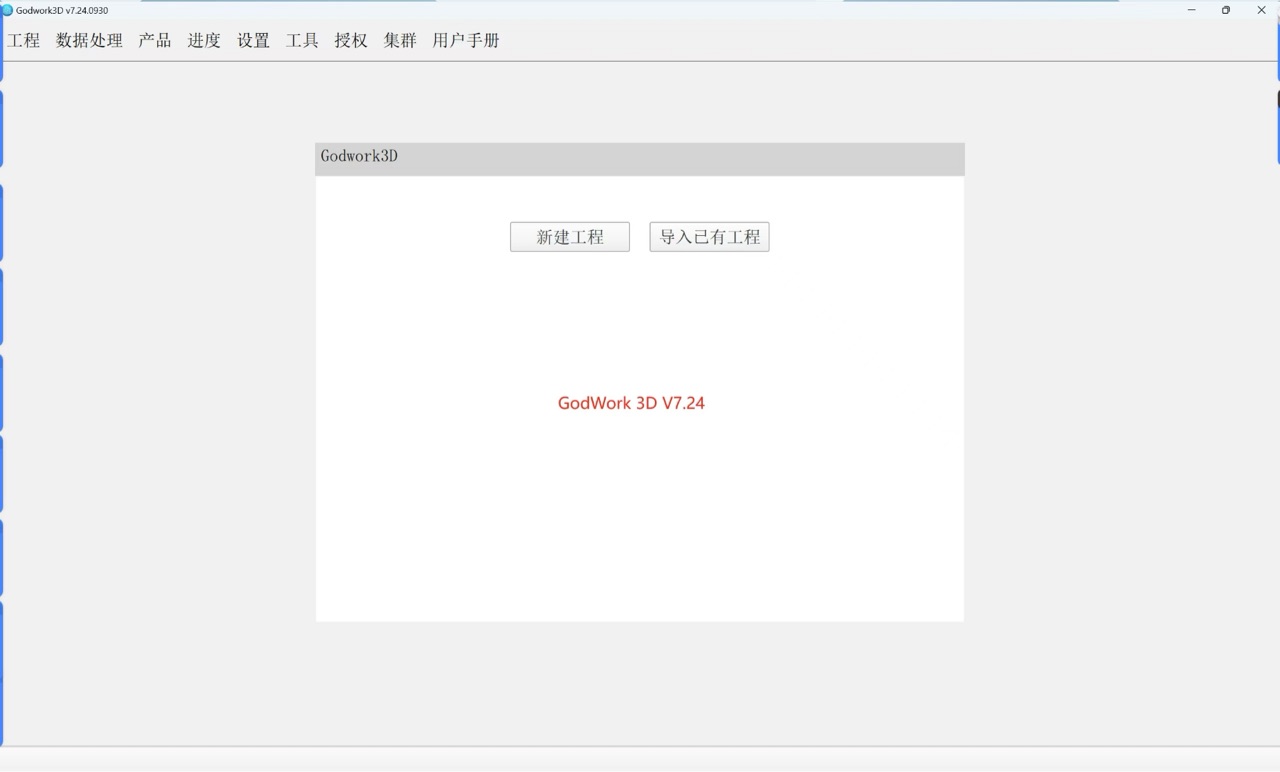This screenshot has height=772, width=1280.
Task: Click the GodWork 3D V7.24 text
Action: tap(631, 403)
